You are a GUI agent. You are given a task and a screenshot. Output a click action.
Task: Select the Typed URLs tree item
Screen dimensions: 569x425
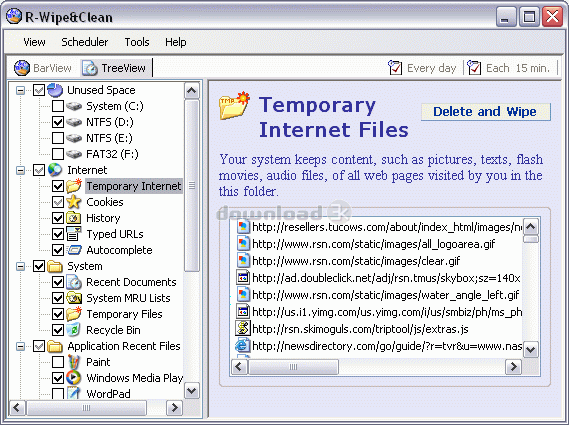115,234
